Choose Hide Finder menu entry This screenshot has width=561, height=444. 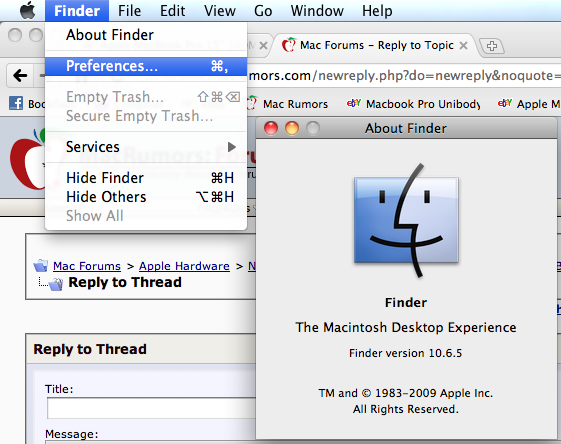(x=146, y=178)
